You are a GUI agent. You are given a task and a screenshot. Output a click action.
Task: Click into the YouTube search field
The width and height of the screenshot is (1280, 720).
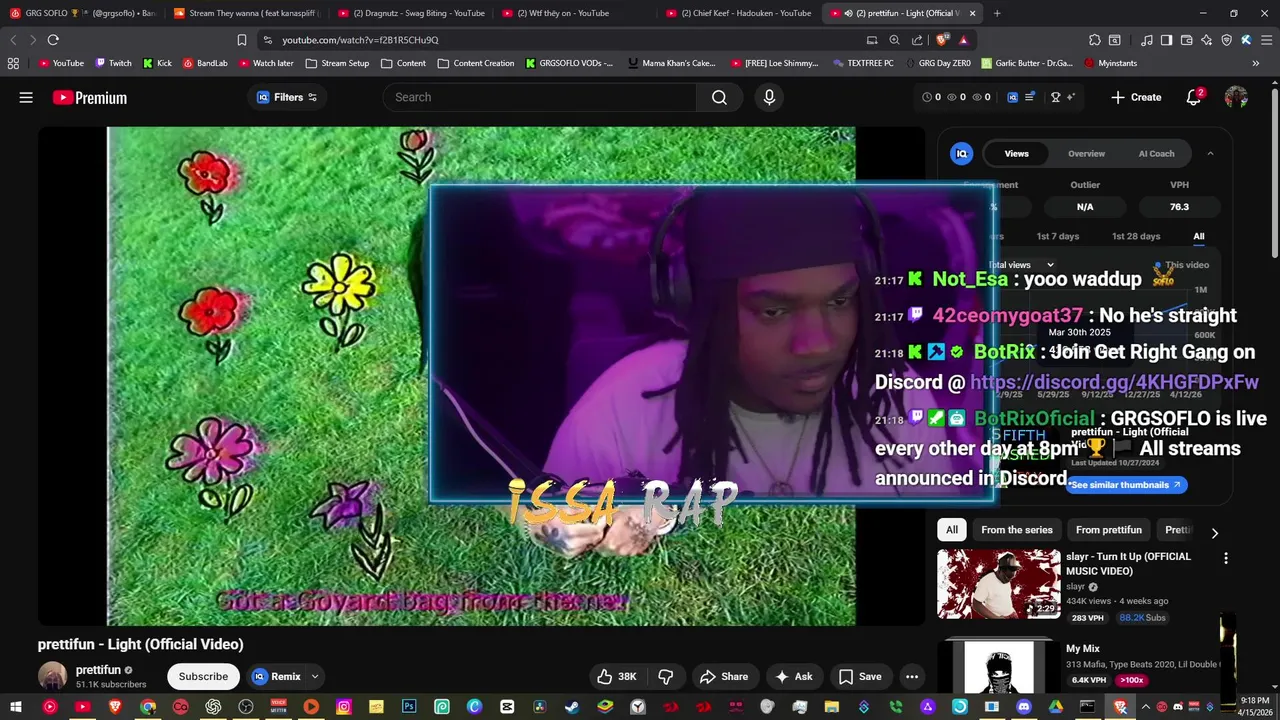(540, 97)
